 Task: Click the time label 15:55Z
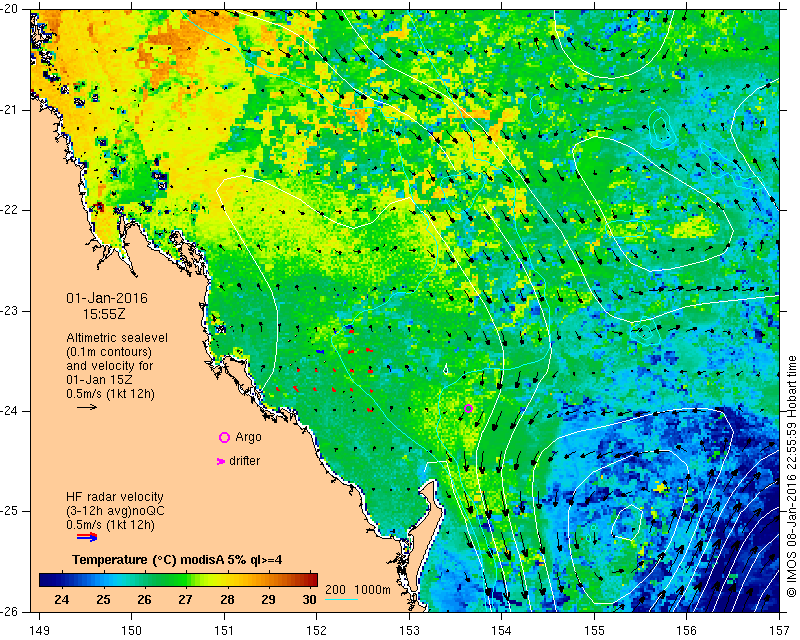104,314
